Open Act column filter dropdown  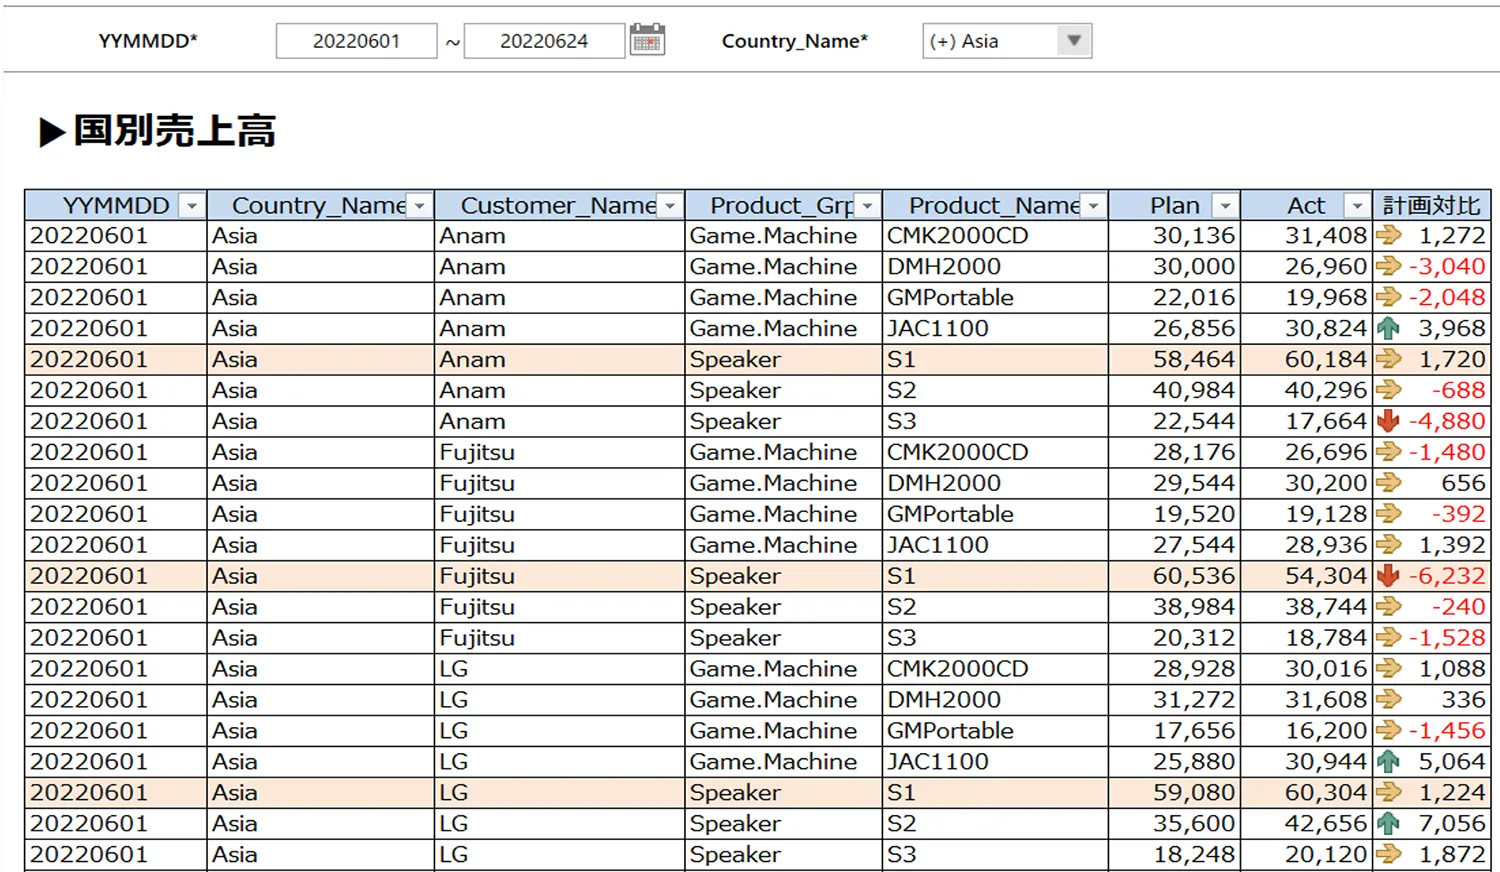[1357, 206]
